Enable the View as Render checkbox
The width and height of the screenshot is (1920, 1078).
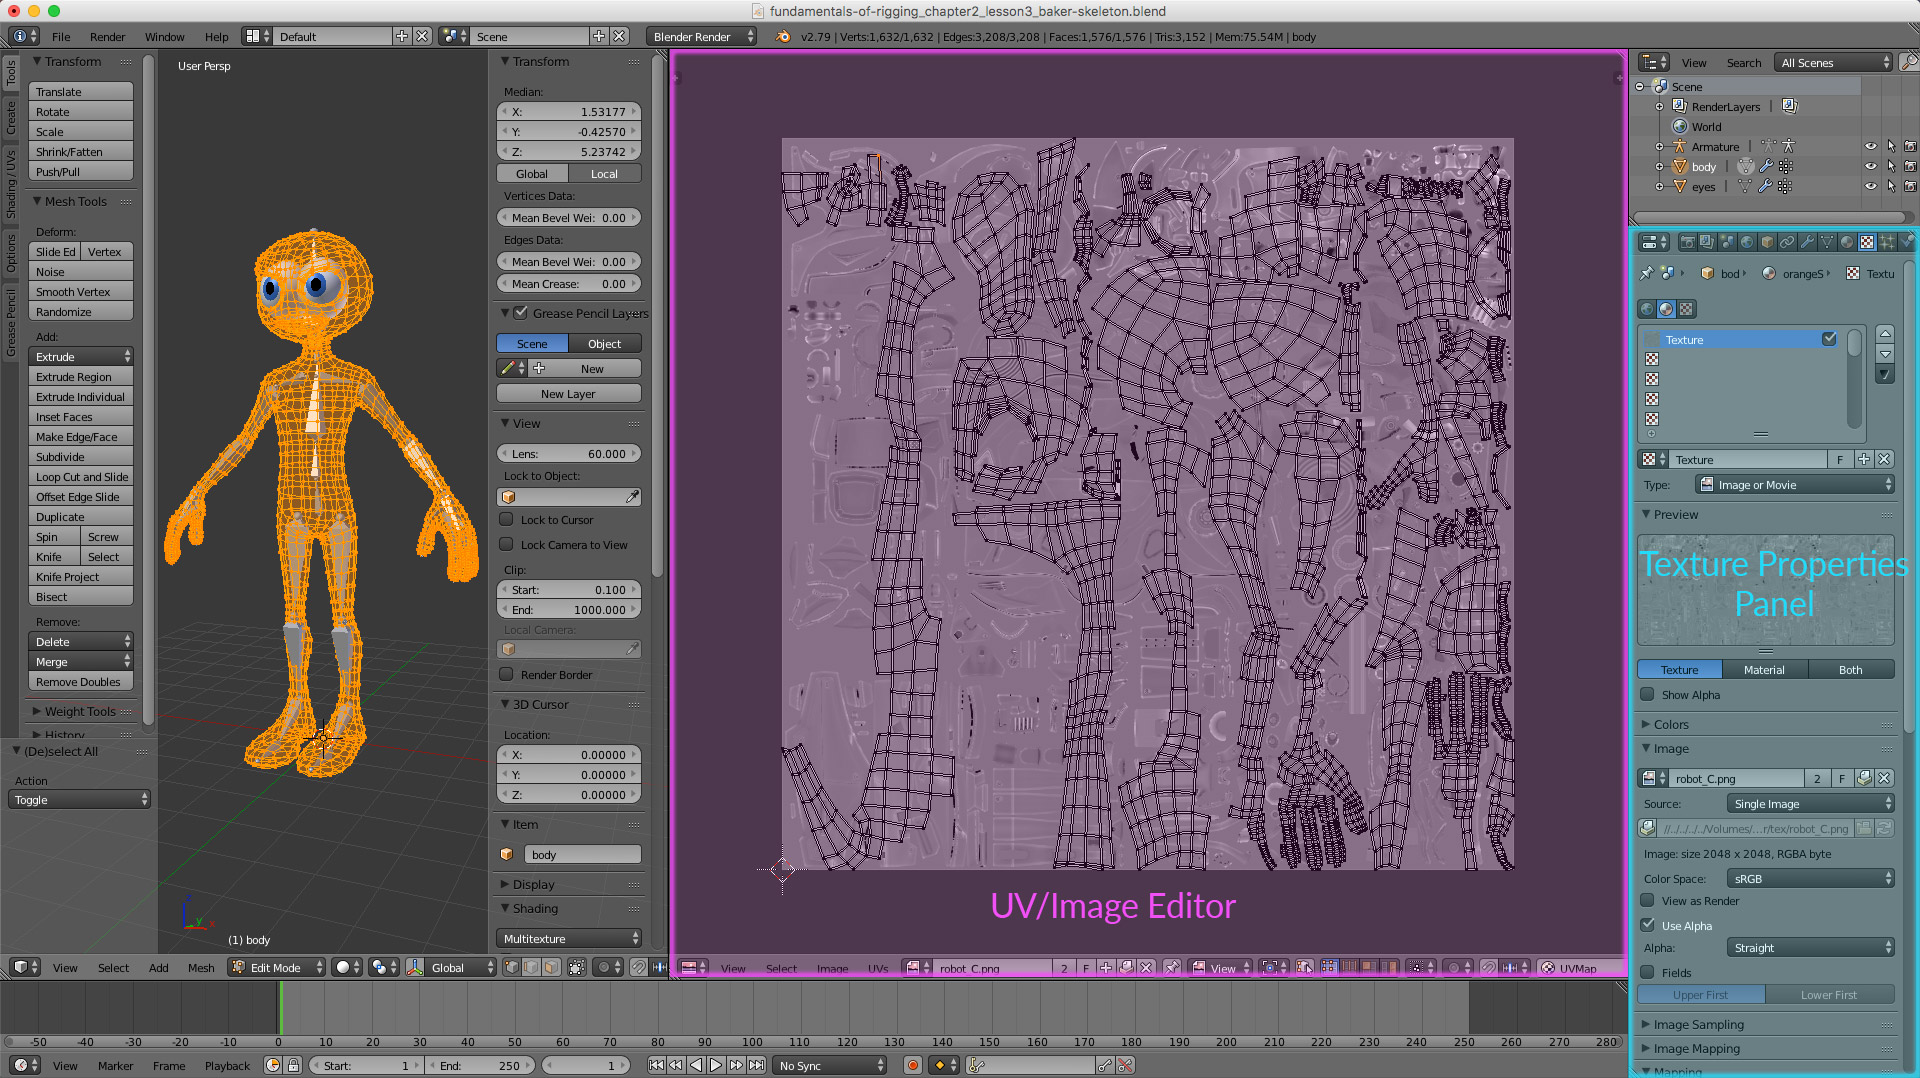point(1647,900)
